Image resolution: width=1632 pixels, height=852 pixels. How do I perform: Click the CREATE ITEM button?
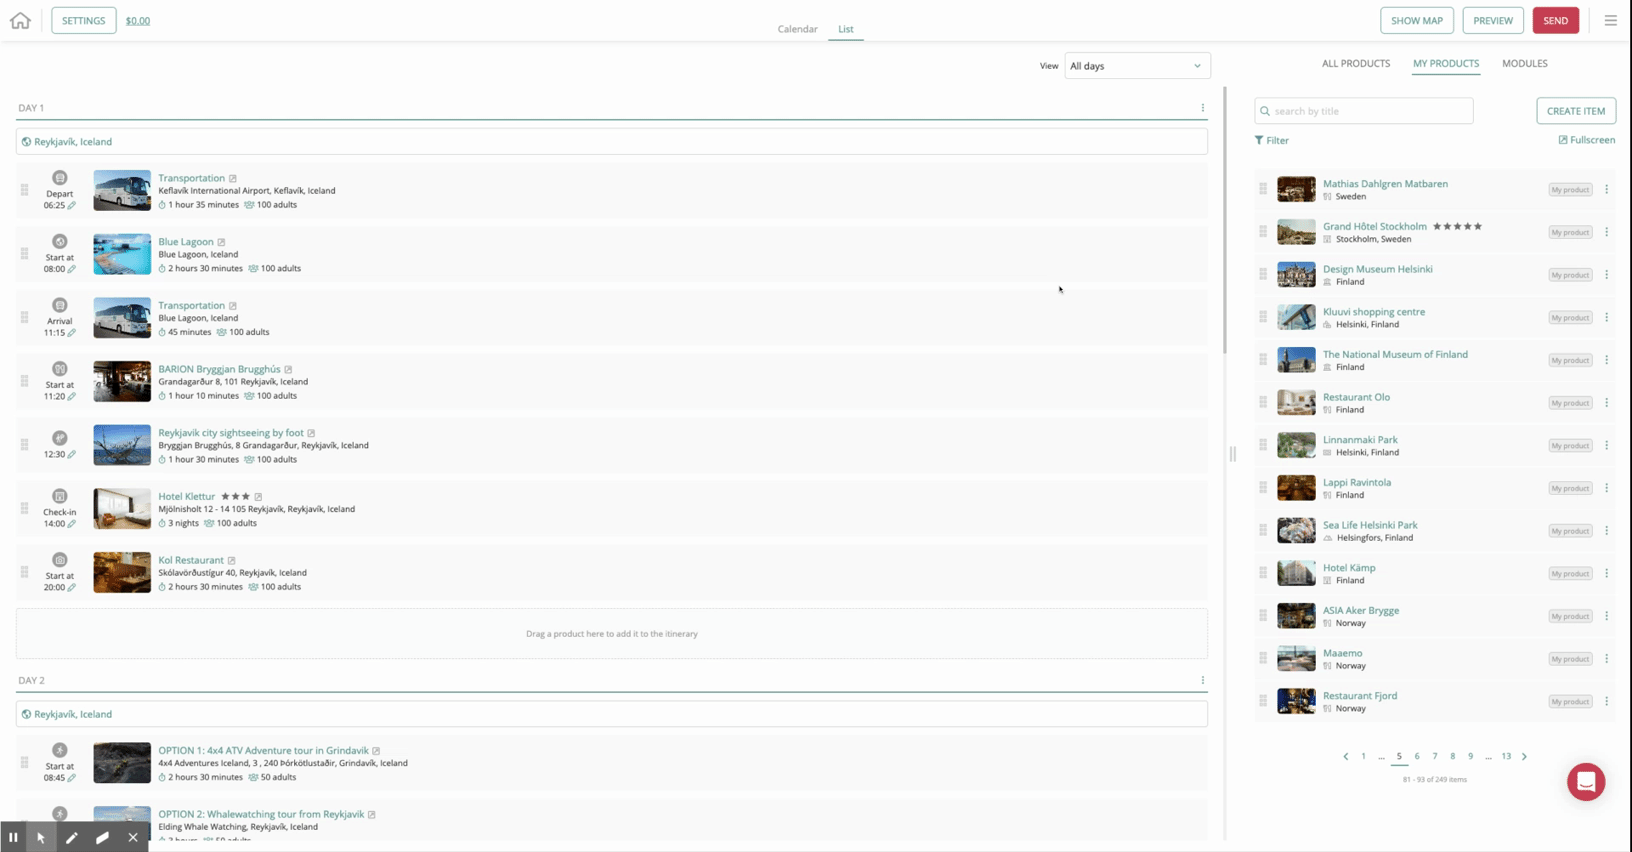[x=1575, y=111]
